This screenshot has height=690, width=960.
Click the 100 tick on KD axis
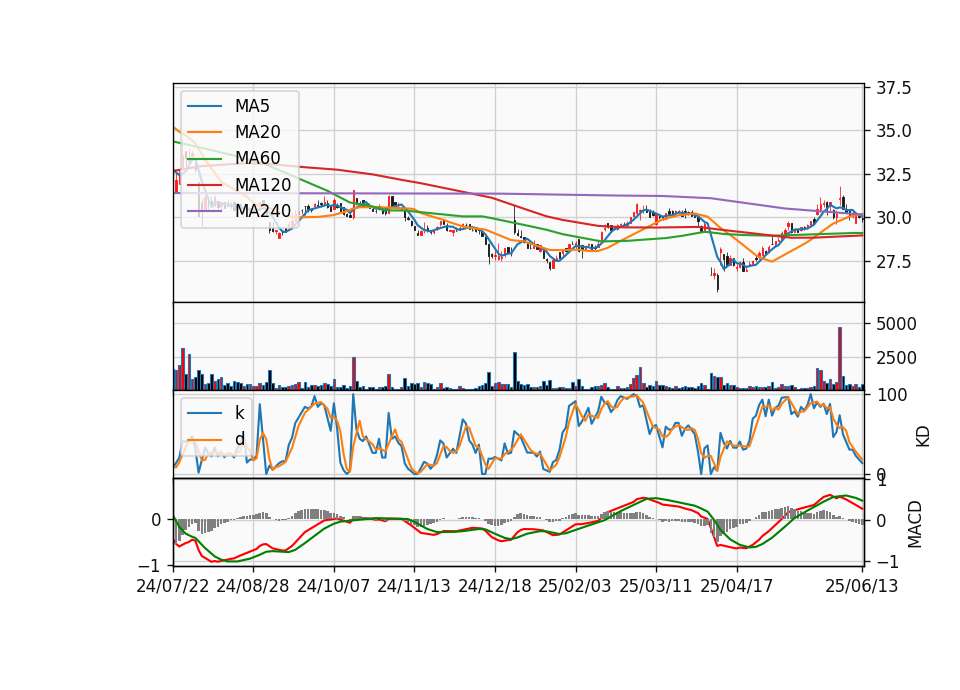pos(891,395)
